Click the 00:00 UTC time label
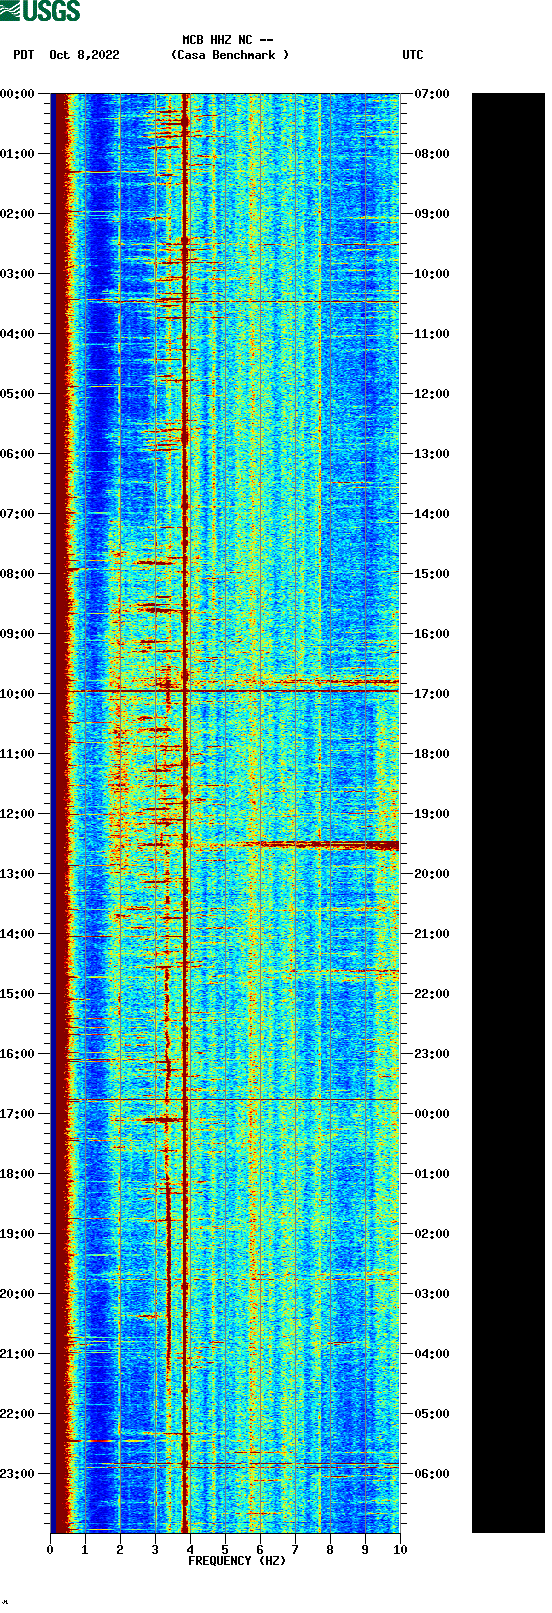The height and width of the screenshot is (1613, 552). click(432, 1114)
